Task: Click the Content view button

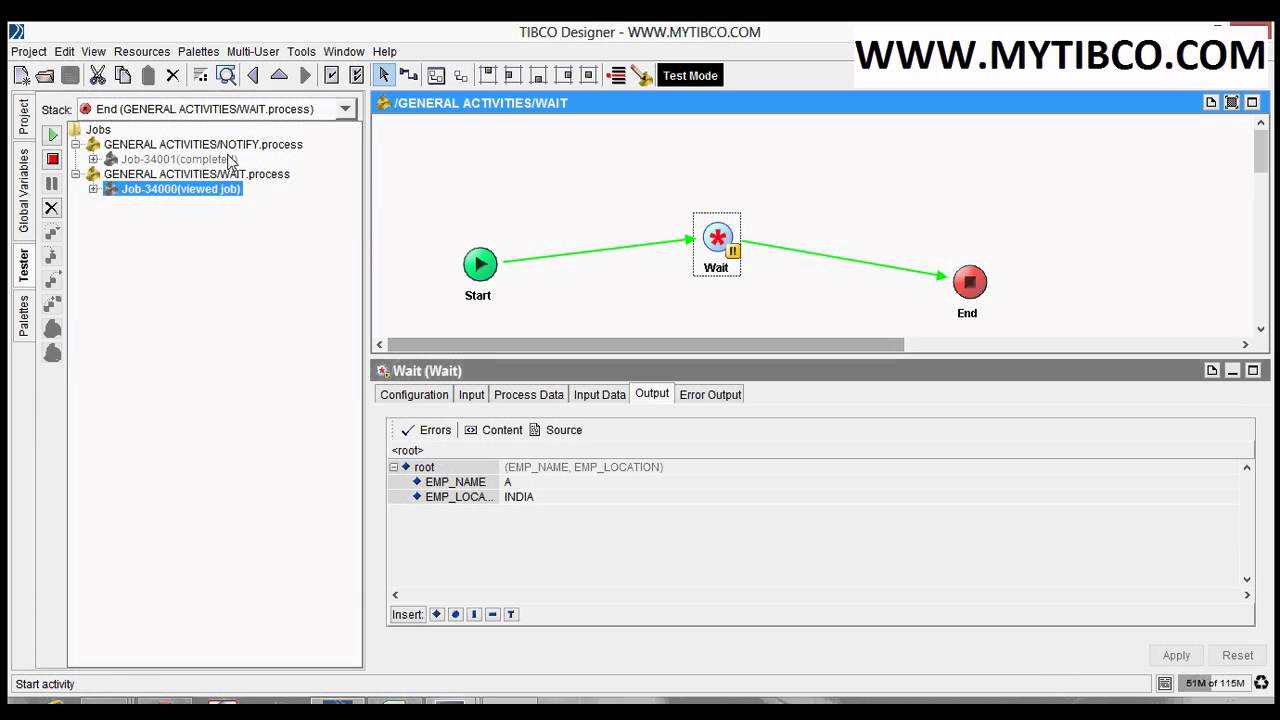Action: click(493, 430)
